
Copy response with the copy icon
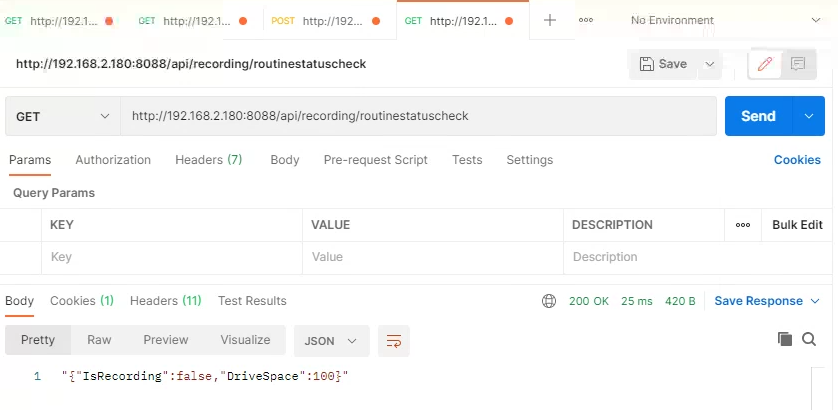[785, 340]
